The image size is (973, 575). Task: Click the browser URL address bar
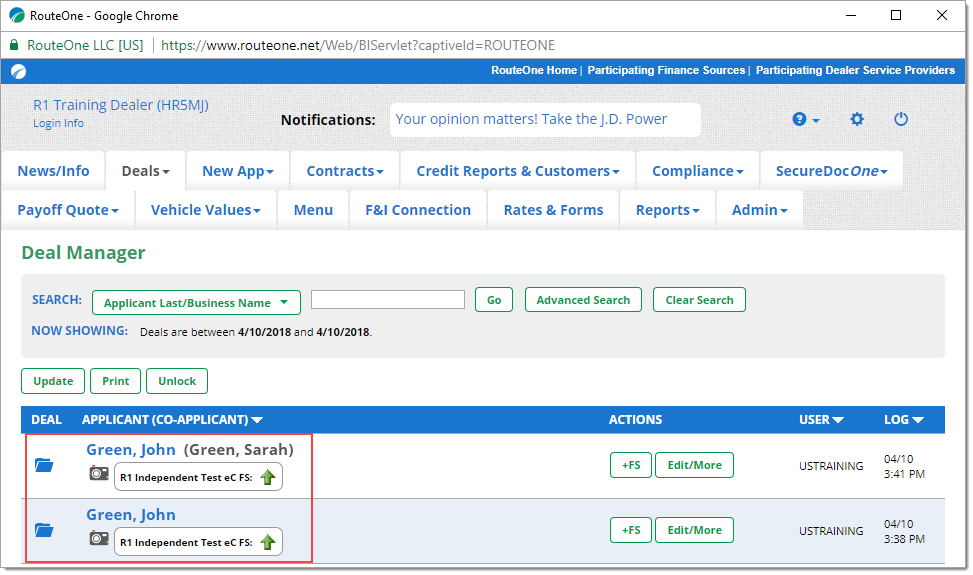pos(357,45)
